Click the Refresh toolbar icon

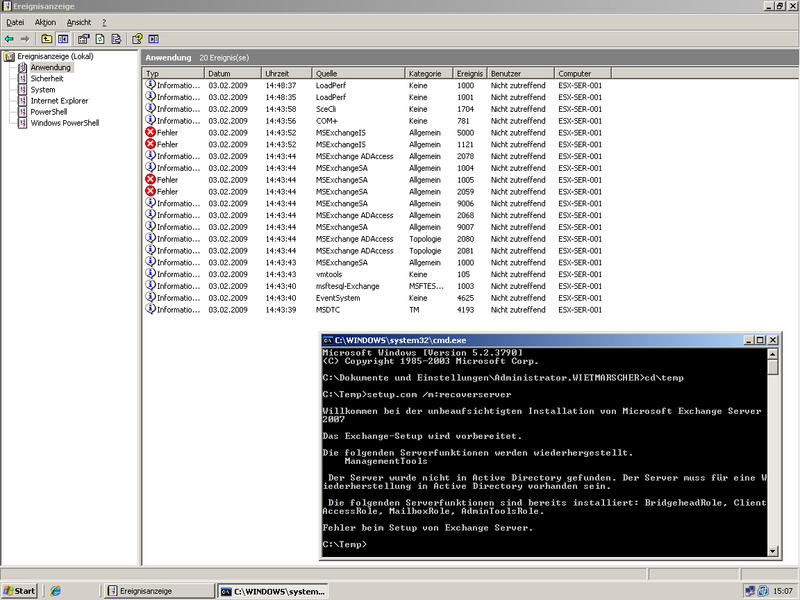[x=100, y=39]
